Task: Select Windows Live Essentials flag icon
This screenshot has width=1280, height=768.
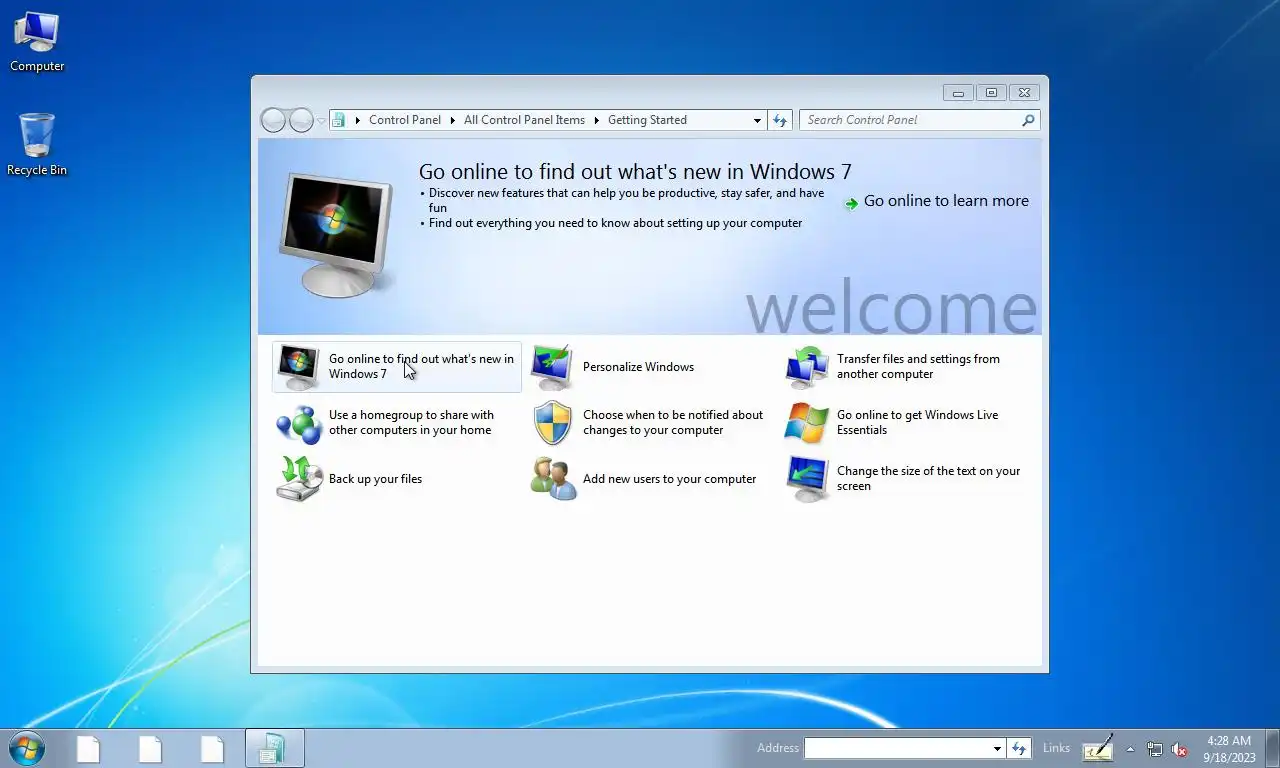Action: click(x=807, y=423)
